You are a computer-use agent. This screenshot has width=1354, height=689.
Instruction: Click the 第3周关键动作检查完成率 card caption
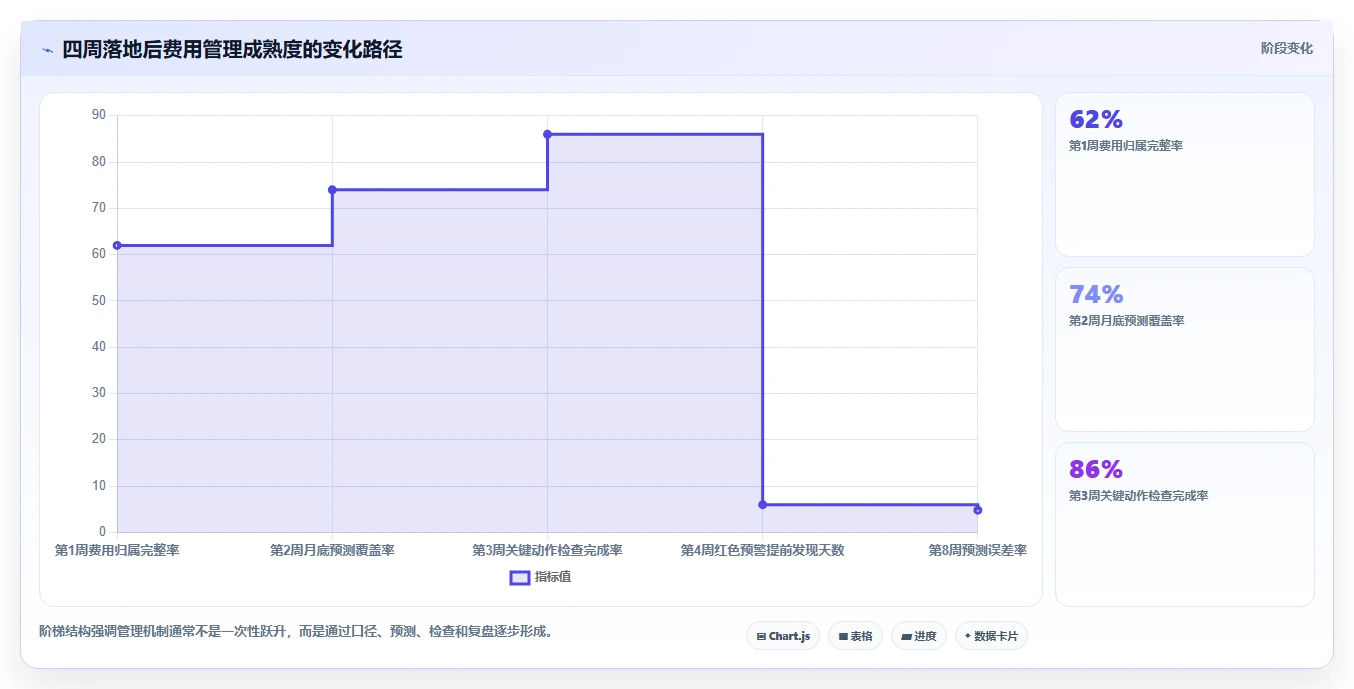point(1139,496)
